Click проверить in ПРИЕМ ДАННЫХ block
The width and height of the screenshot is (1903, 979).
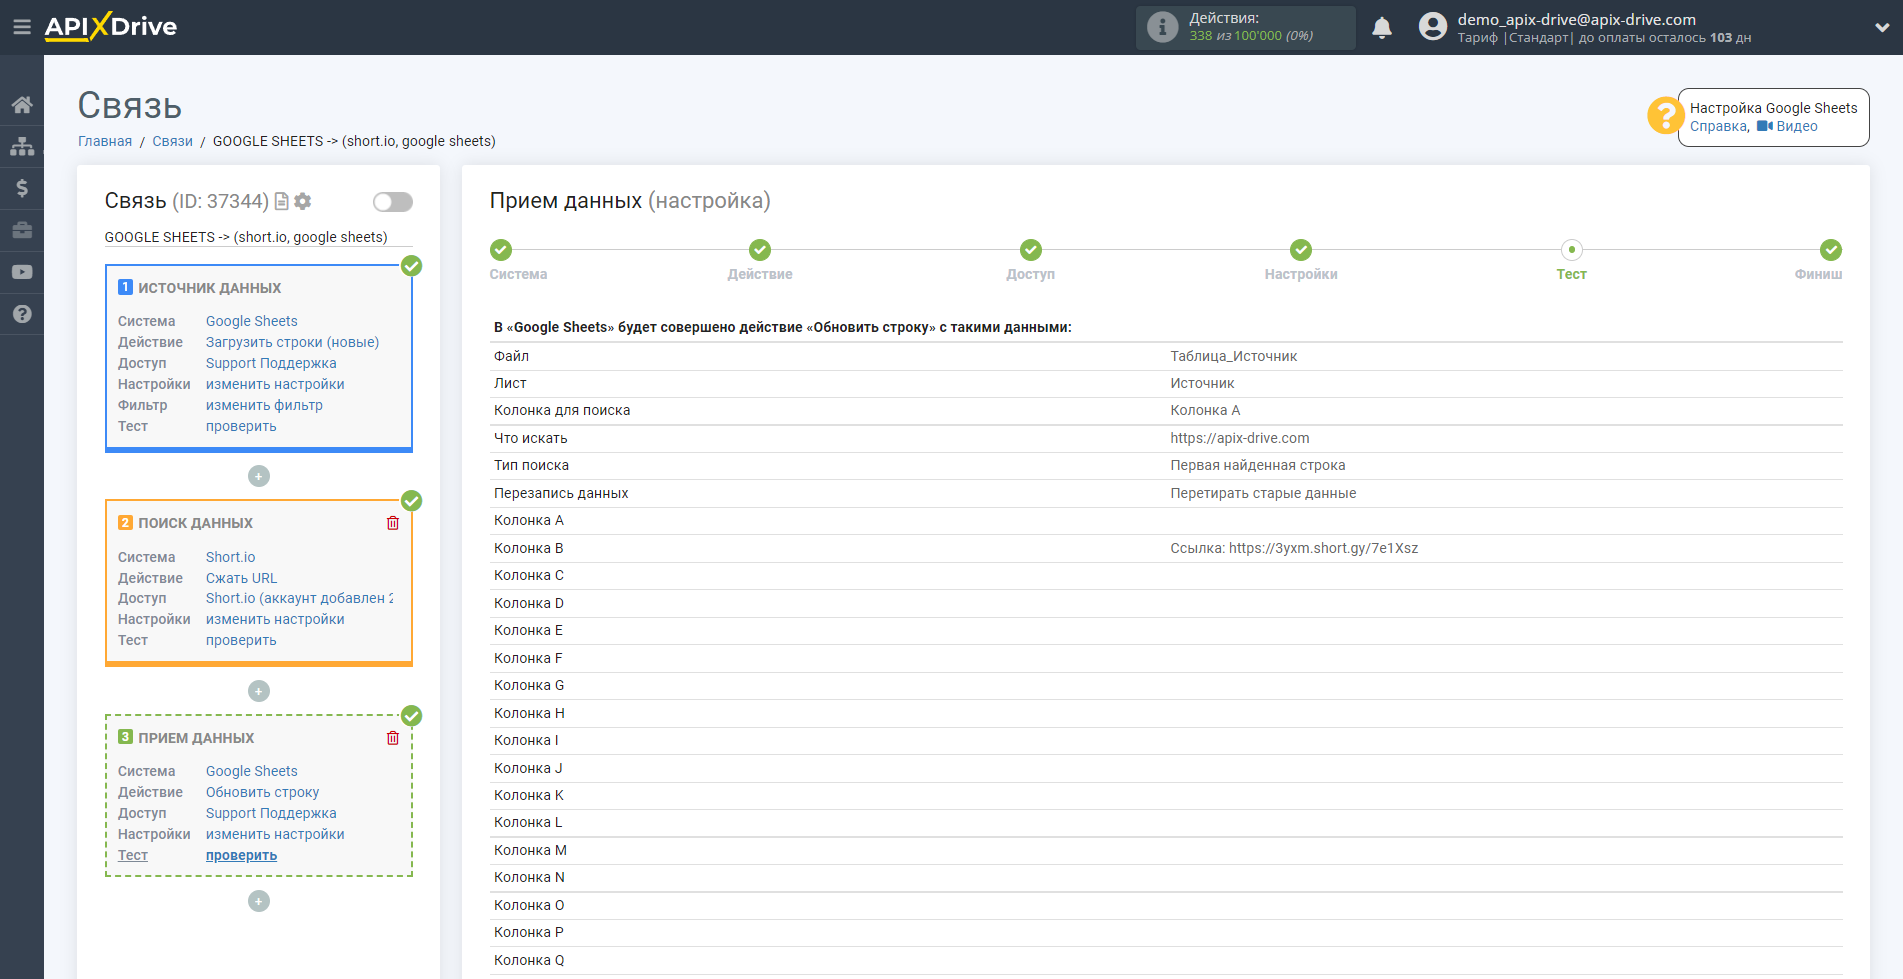241,855
